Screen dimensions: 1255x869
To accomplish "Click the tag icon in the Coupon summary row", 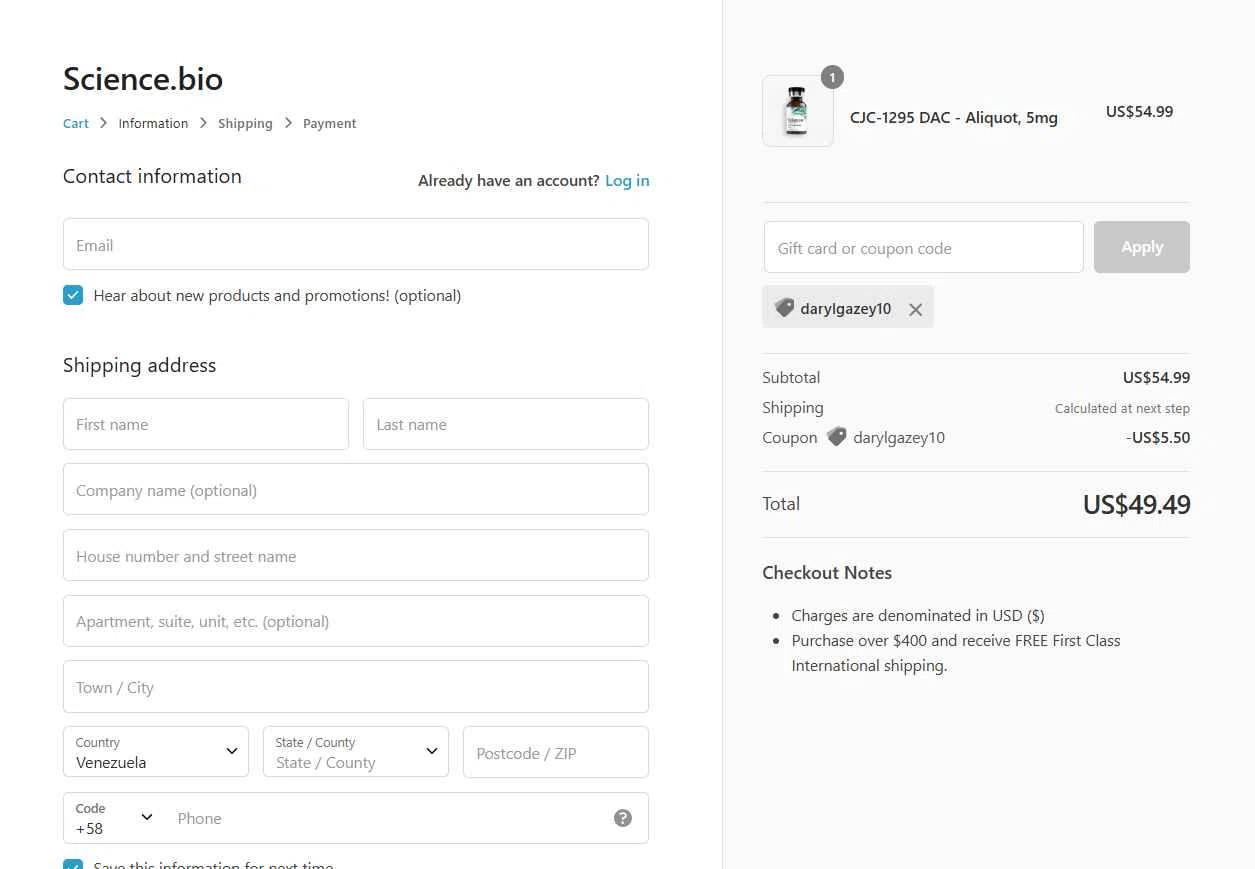I will coord(837,437).
